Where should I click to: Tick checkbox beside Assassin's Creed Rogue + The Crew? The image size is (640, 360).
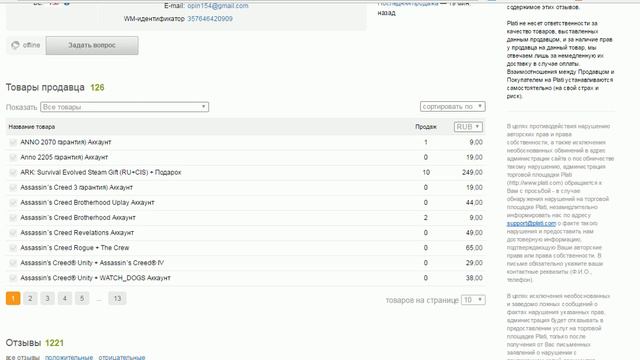coord(13,248)
